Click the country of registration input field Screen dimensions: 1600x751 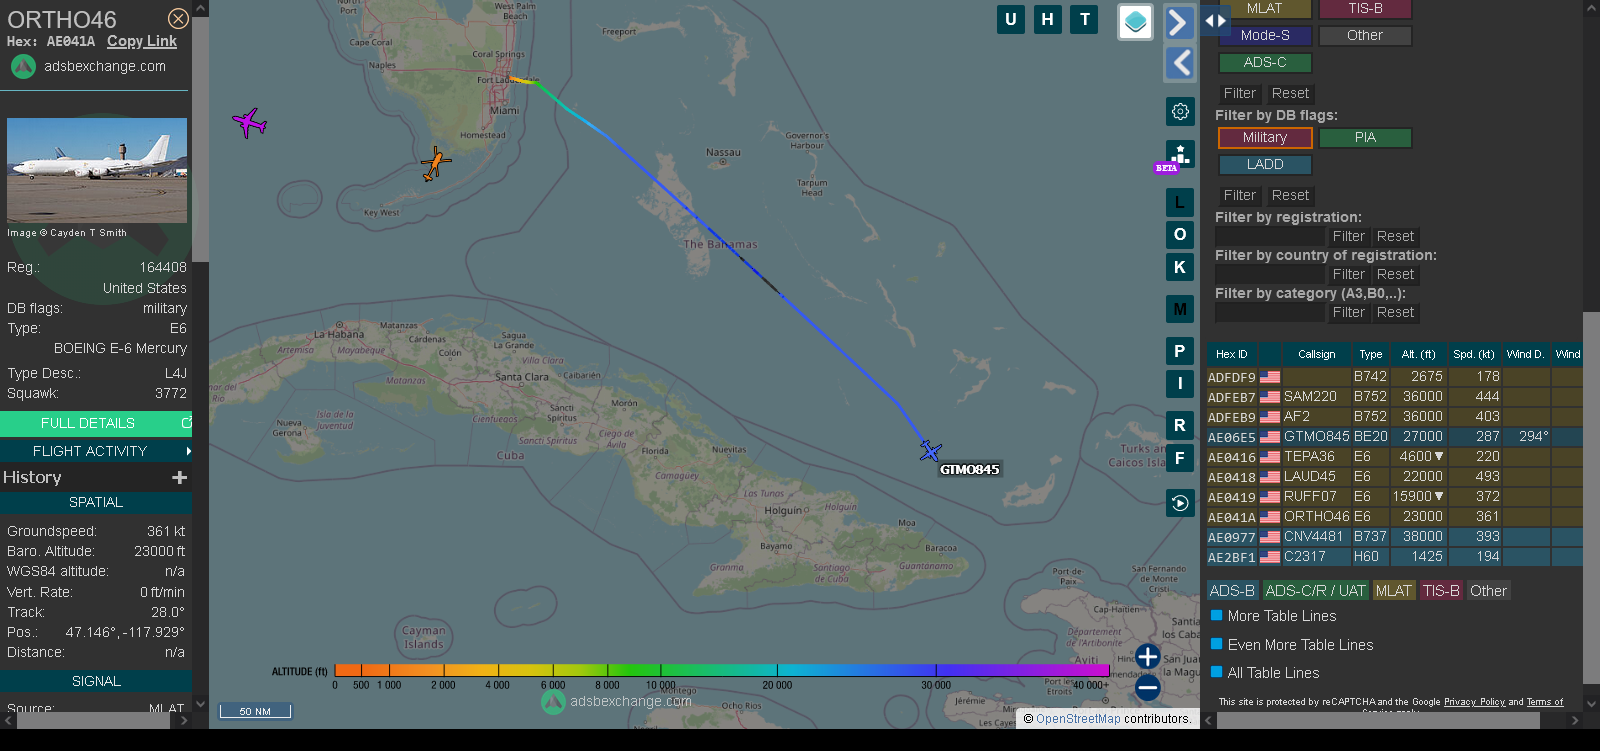pos(1270,274)
